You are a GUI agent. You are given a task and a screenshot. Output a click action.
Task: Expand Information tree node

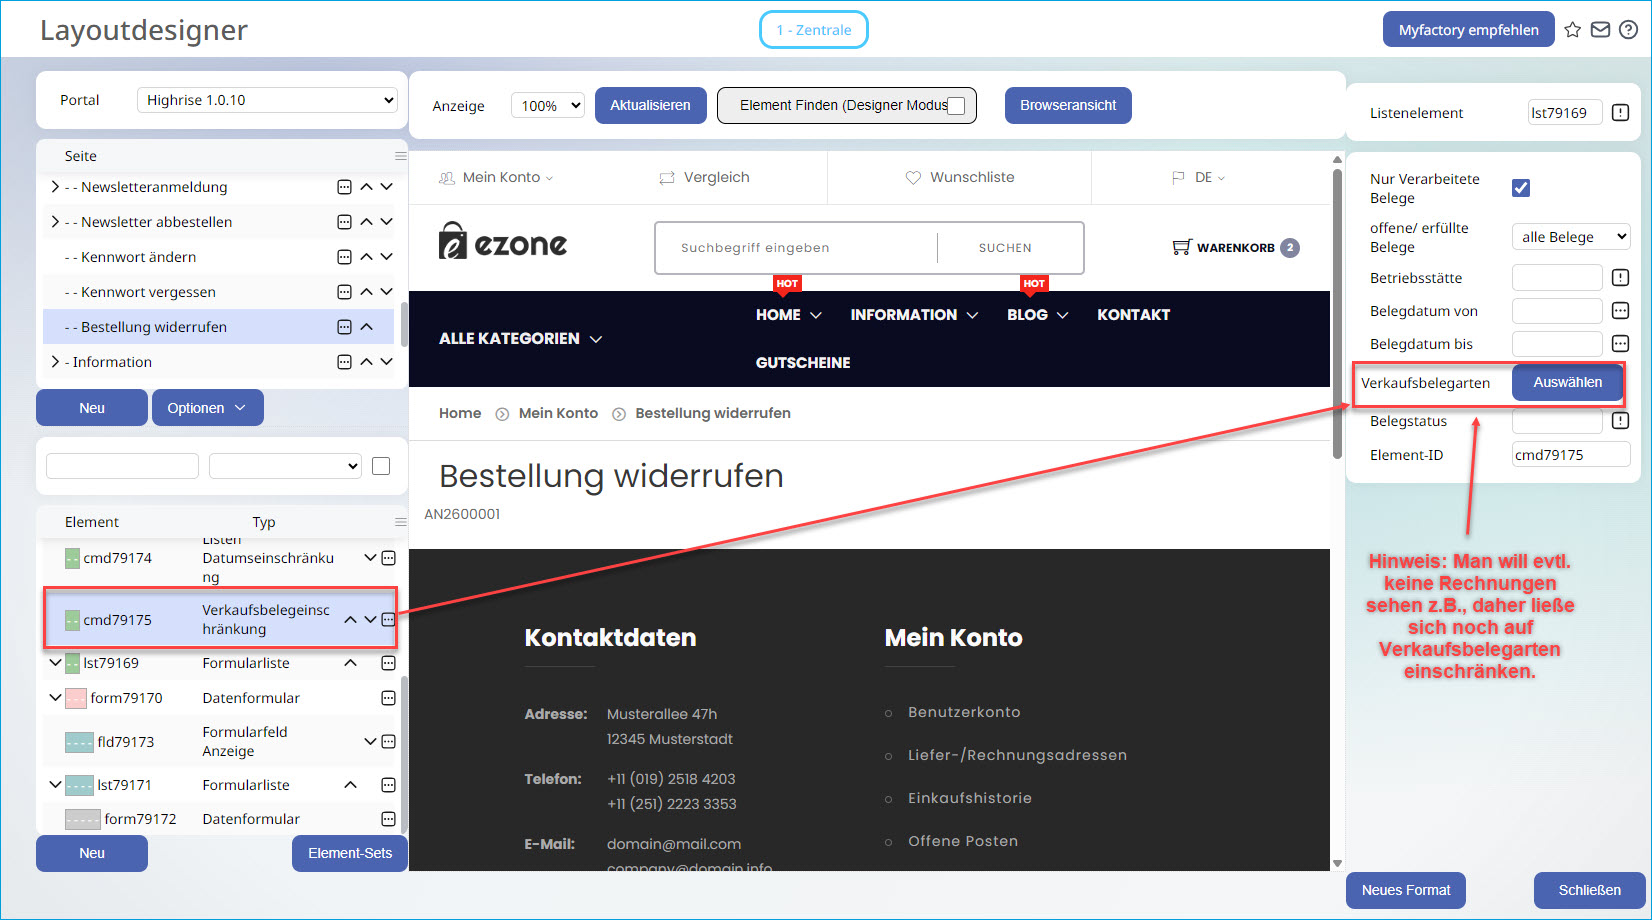pos(55,362)
